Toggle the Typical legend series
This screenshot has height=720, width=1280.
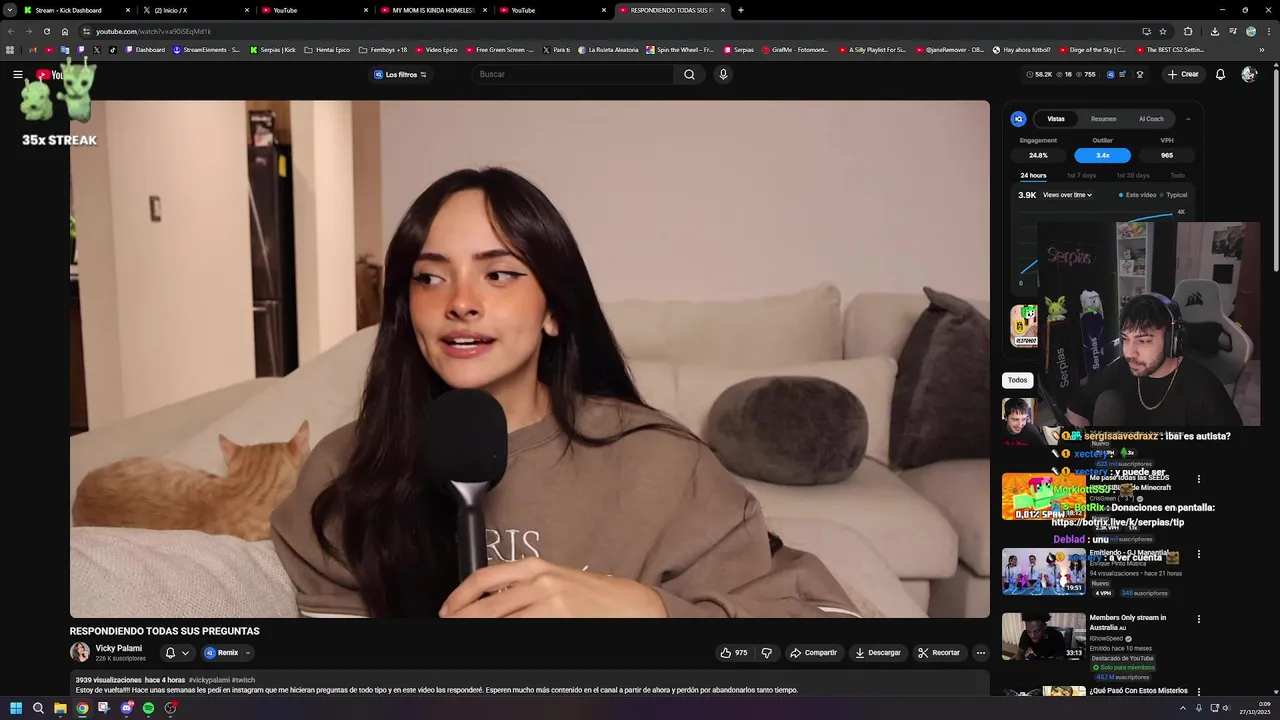[x=1174, y=195]
